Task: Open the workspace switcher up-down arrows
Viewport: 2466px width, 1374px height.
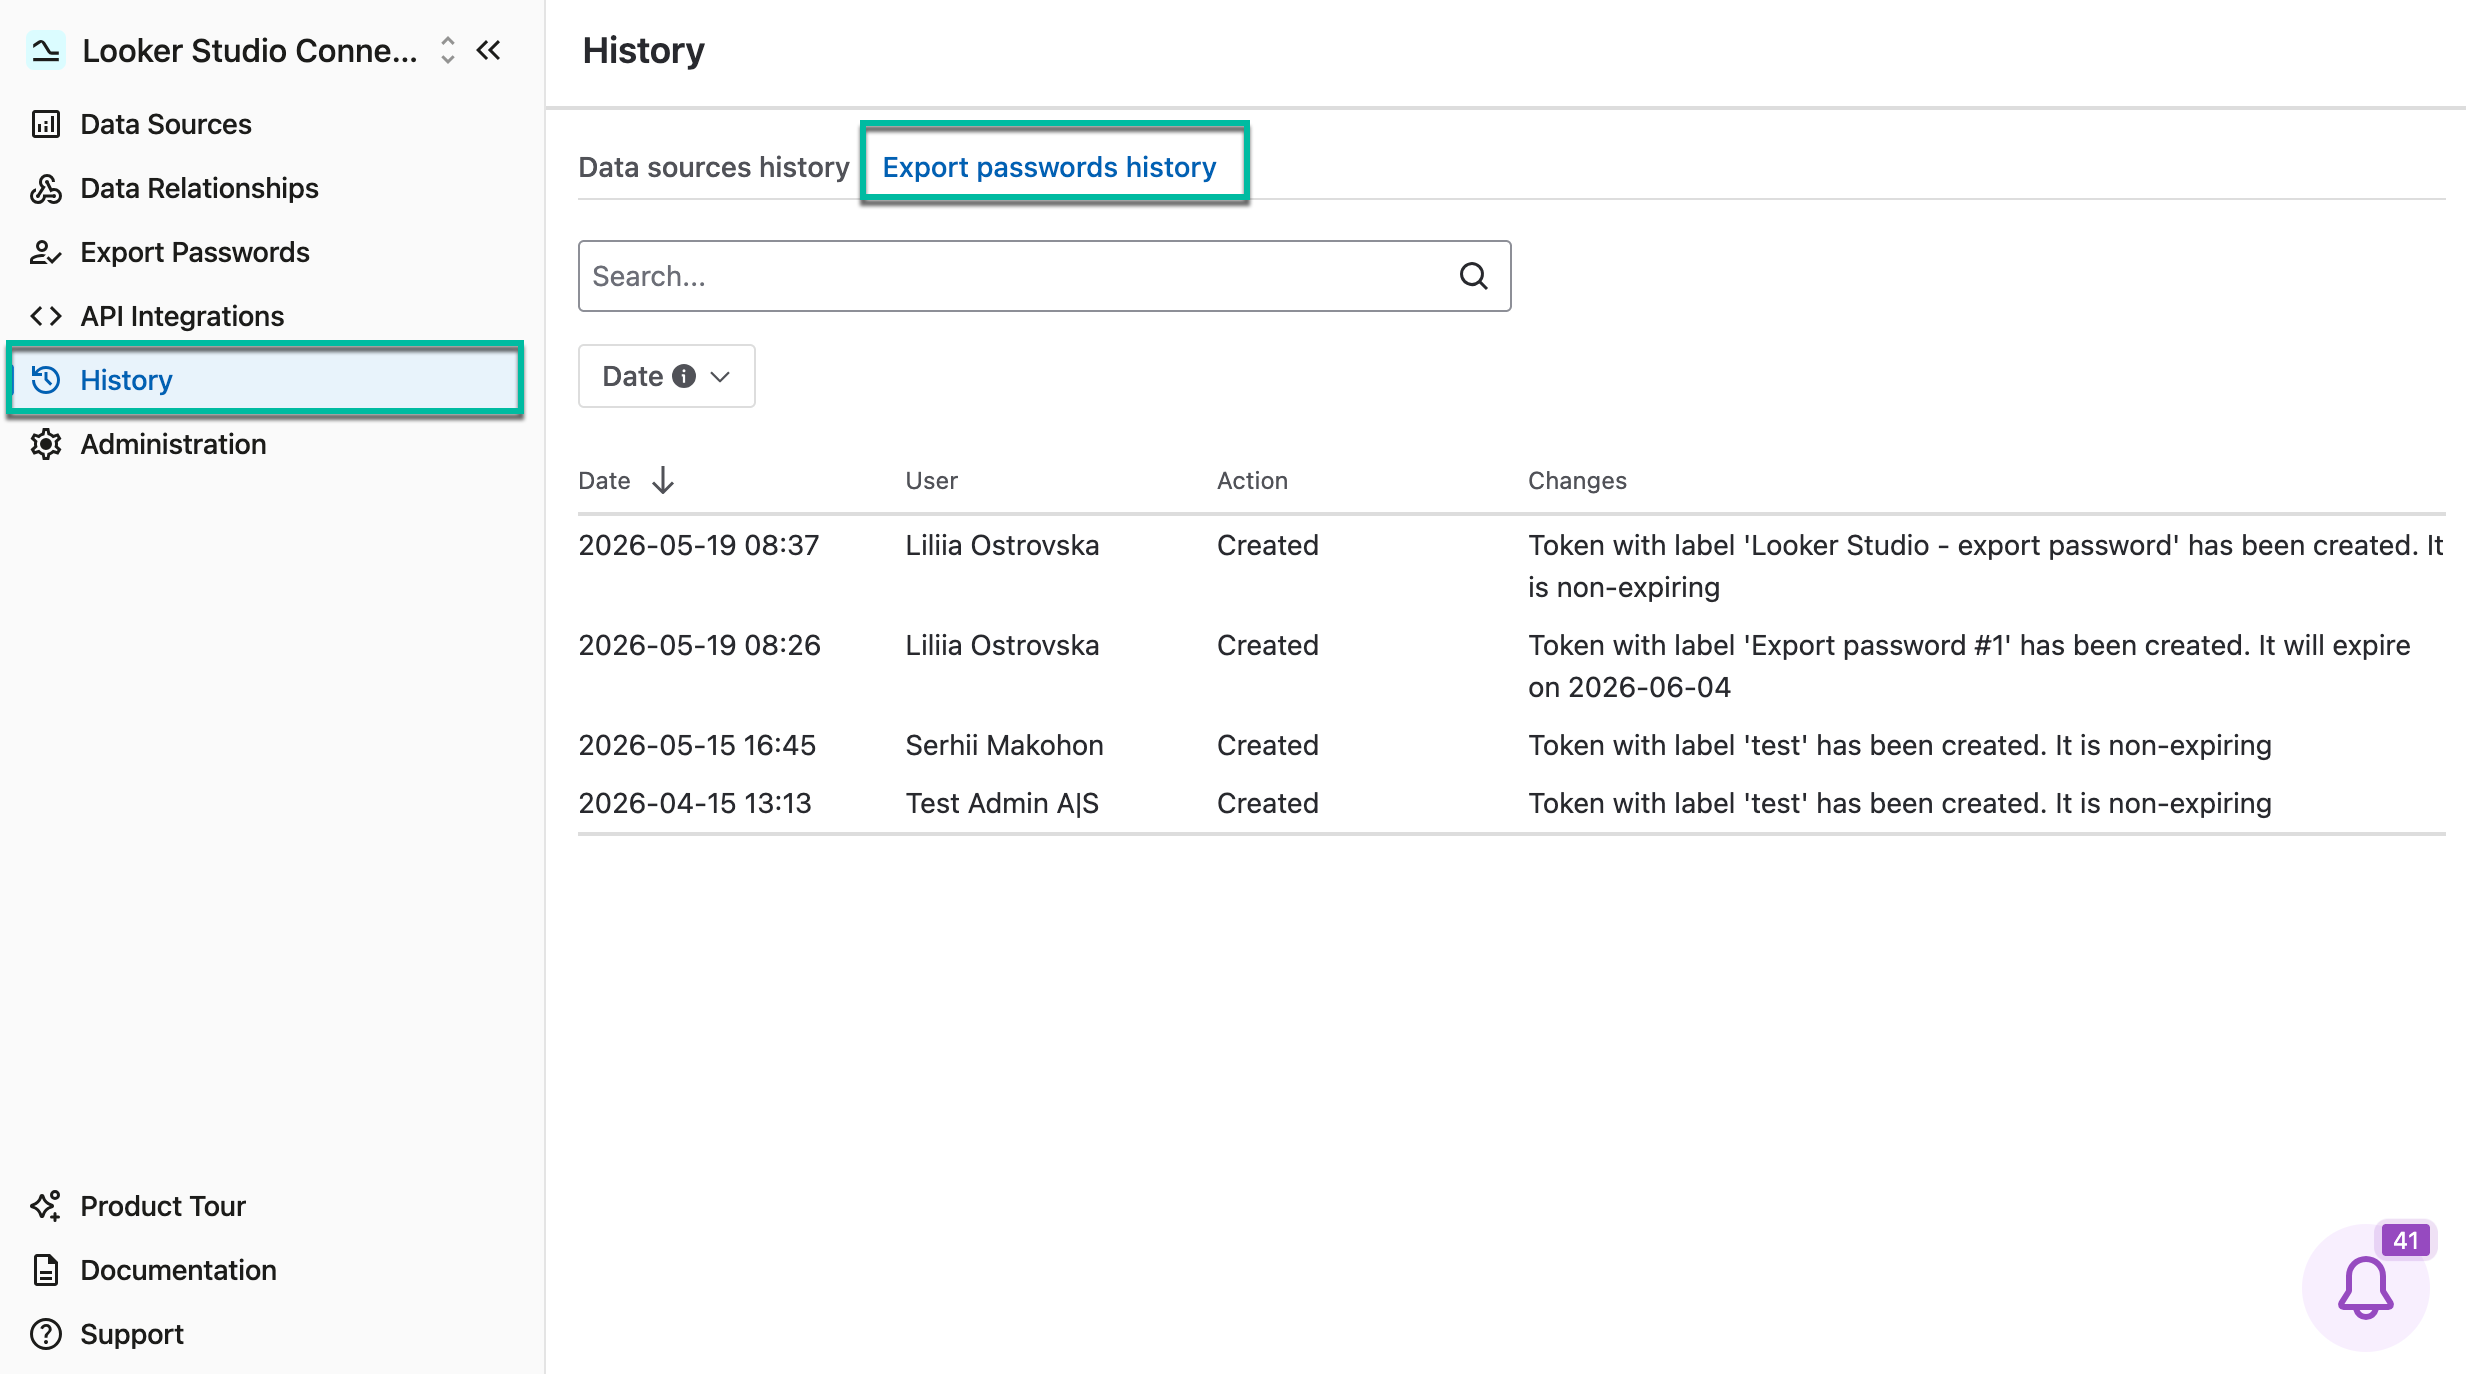Action: point(448,50)
